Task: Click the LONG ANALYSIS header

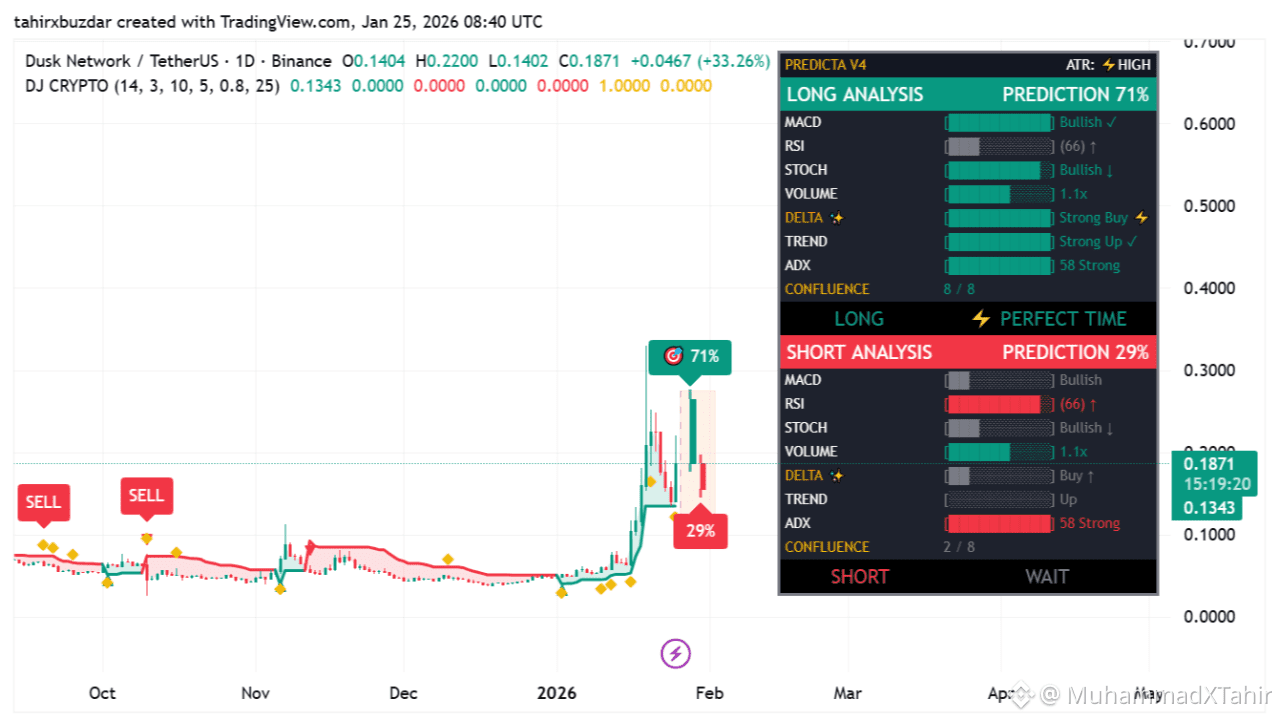Action: point(855,95)
